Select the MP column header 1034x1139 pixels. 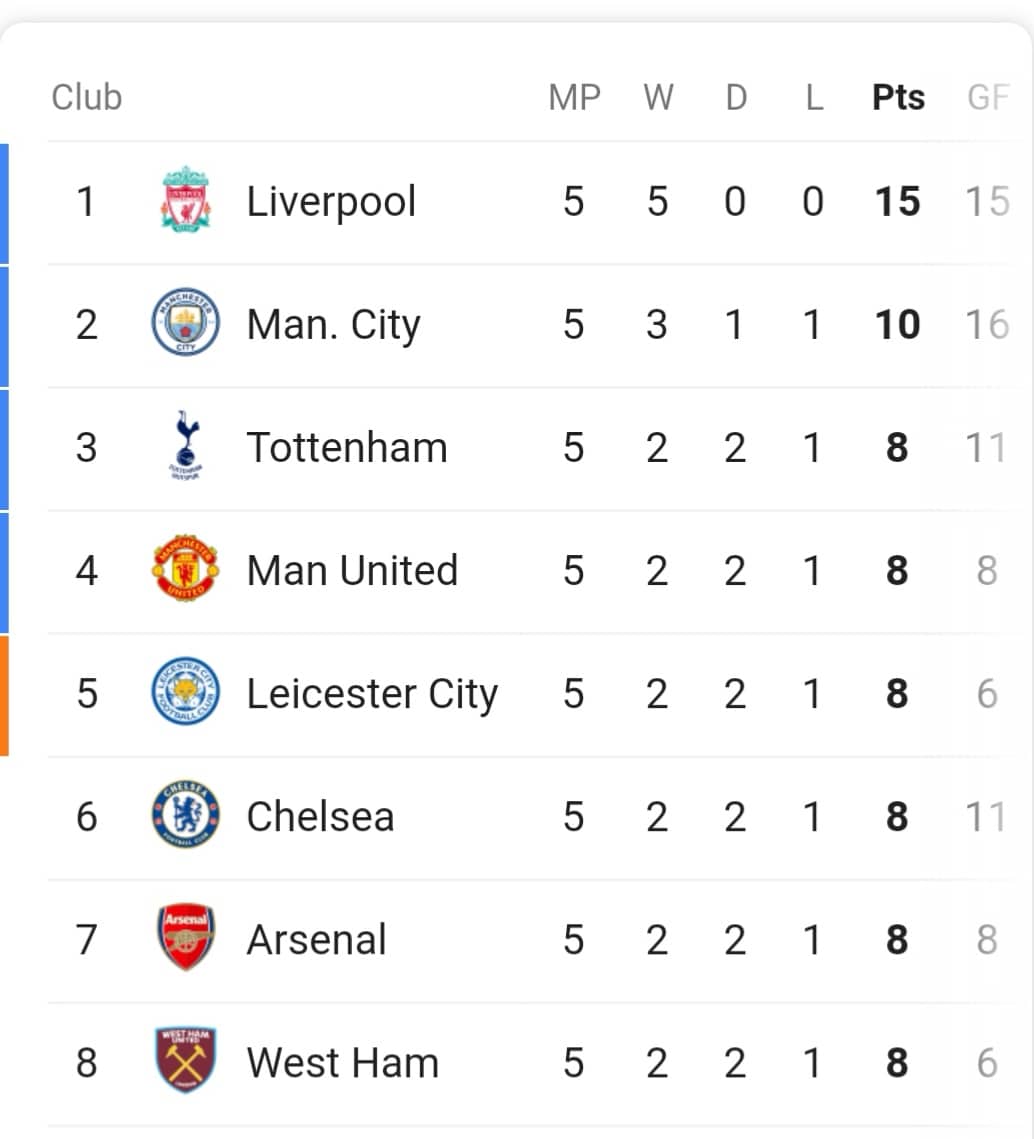[x=575, y=97]
